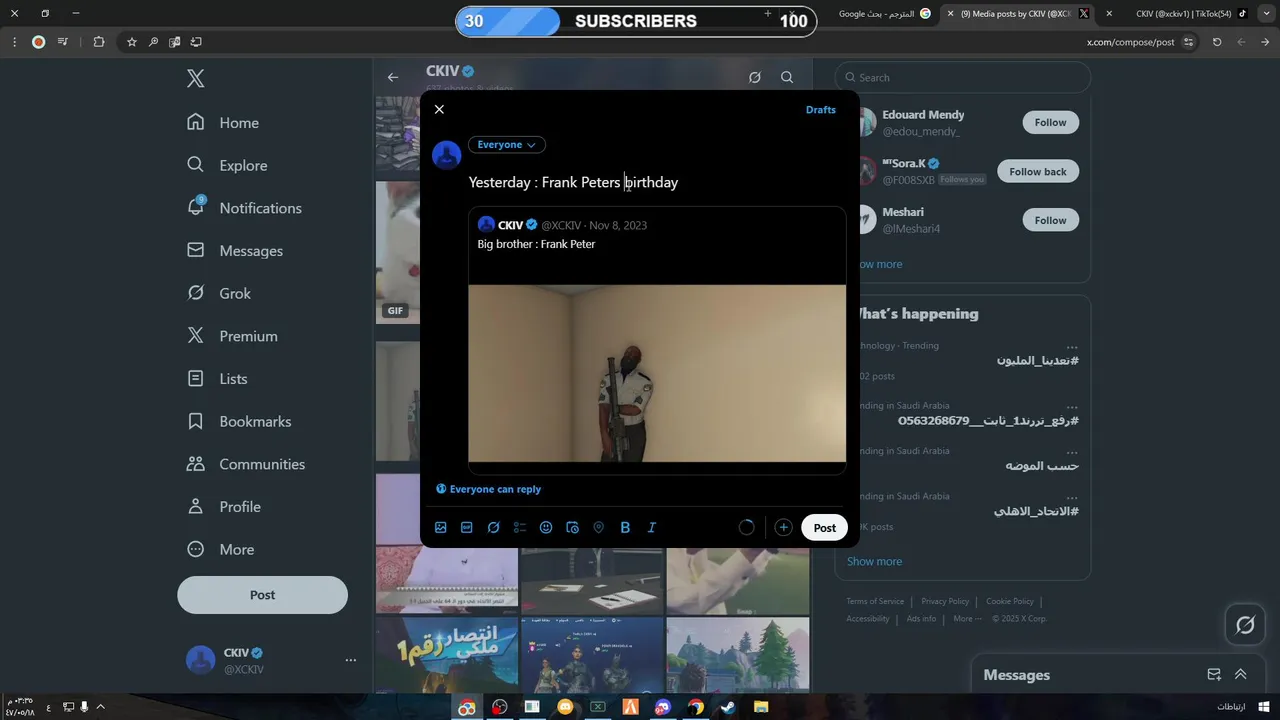
Task: Open Messages from the sidebar
Action: 235,250
